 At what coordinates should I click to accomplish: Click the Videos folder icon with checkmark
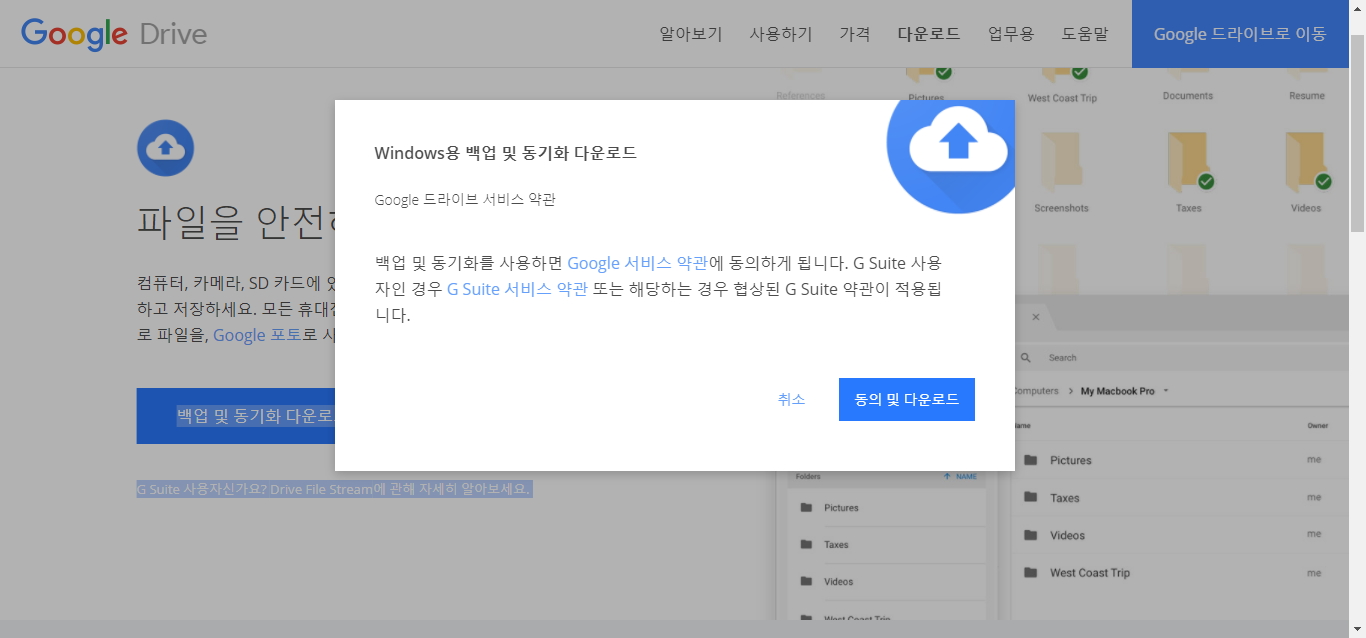[1307, 162]
